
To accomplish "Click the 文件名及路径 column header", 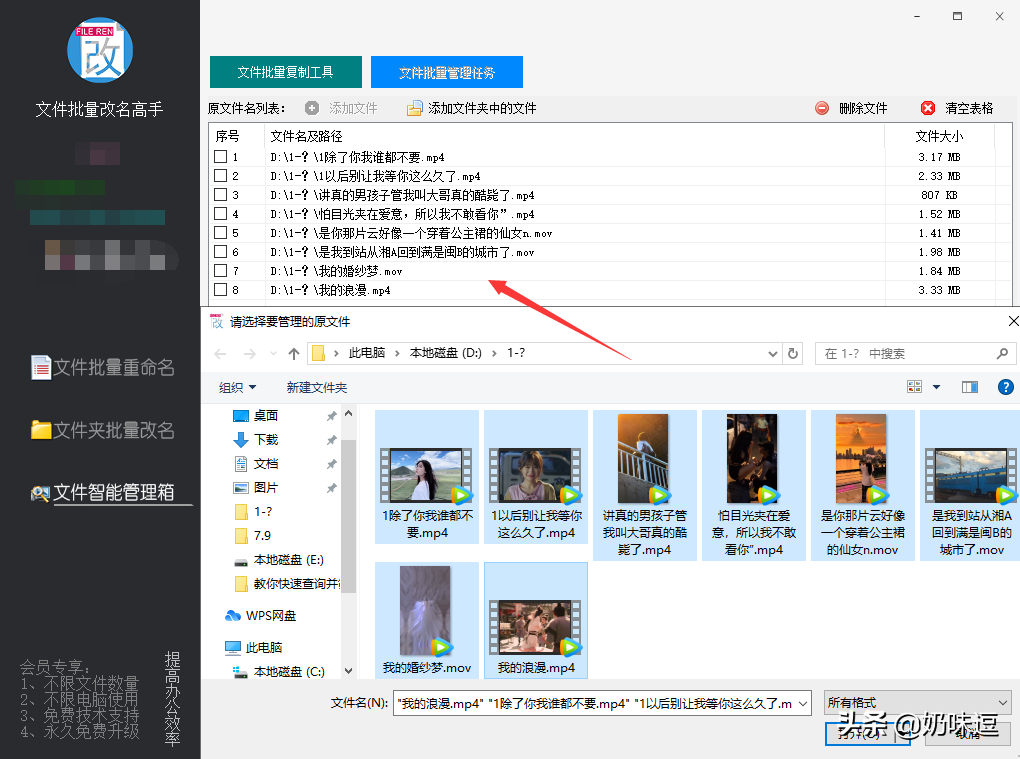I will pyautogui.click(x=574, y=136).
